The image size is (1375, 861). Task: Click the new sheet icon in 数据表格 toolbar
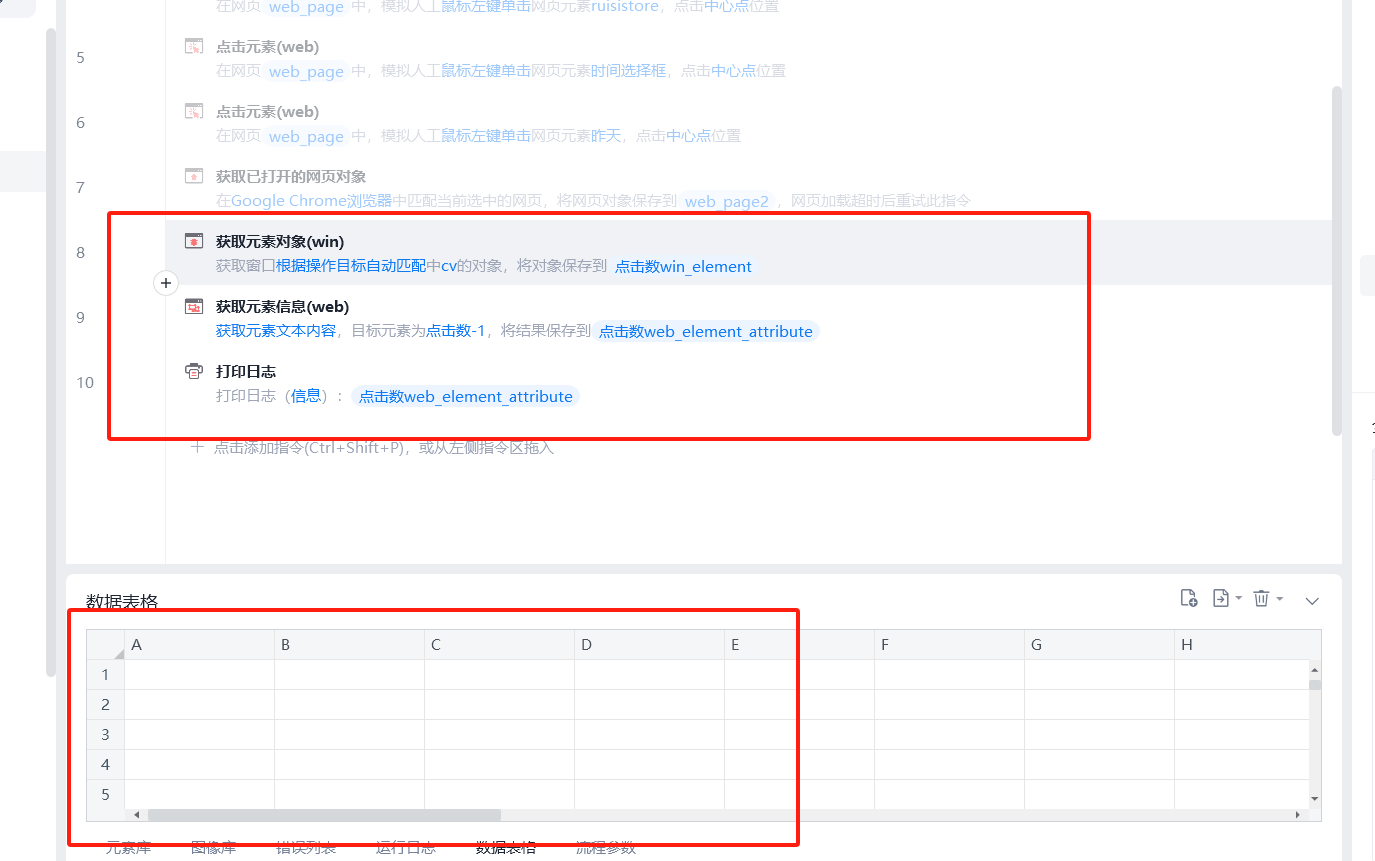[1189, 598]
